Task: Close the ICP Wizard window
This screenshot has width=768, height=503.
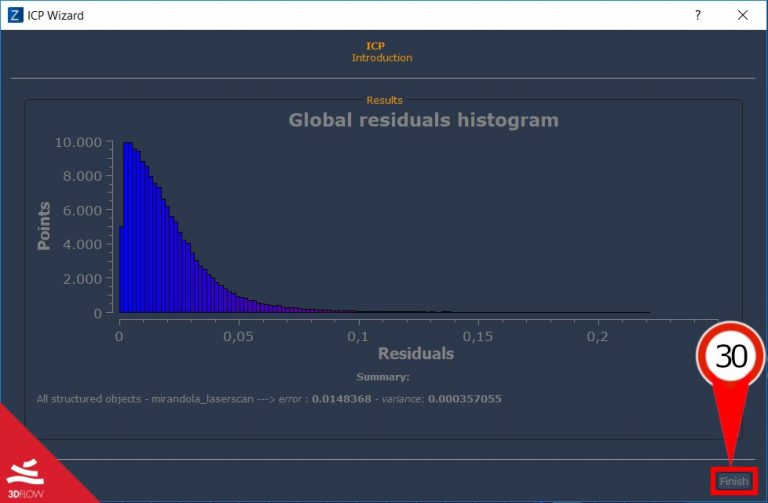Action: coord(743,15)
